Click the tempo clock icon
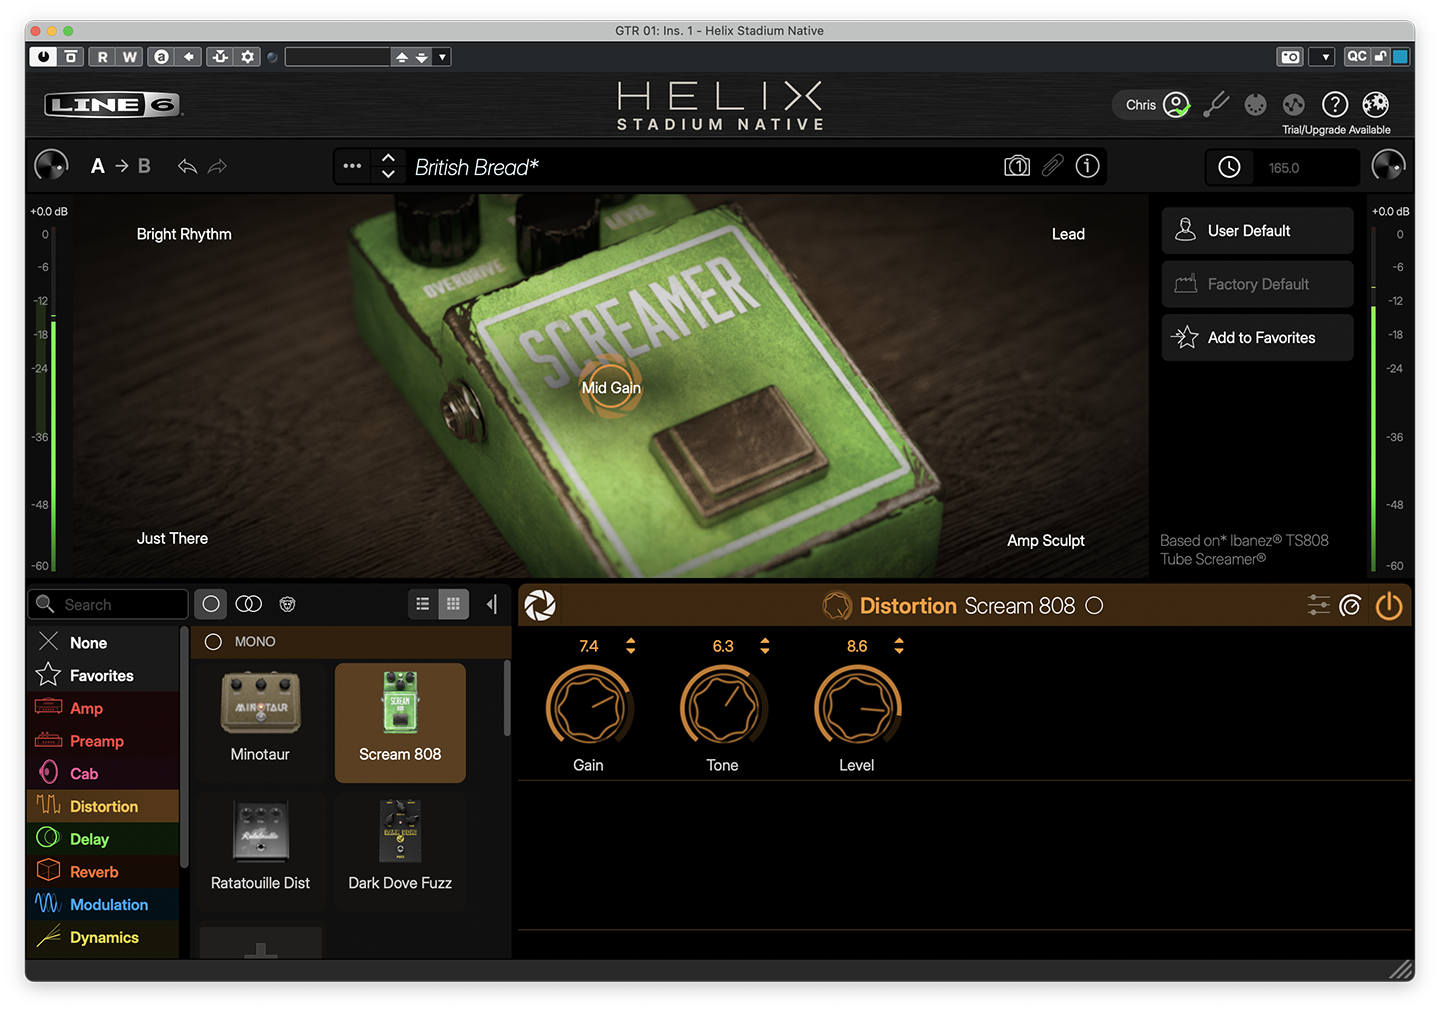Screen dimensions: 1440x1011 (x=1230, y=167)
